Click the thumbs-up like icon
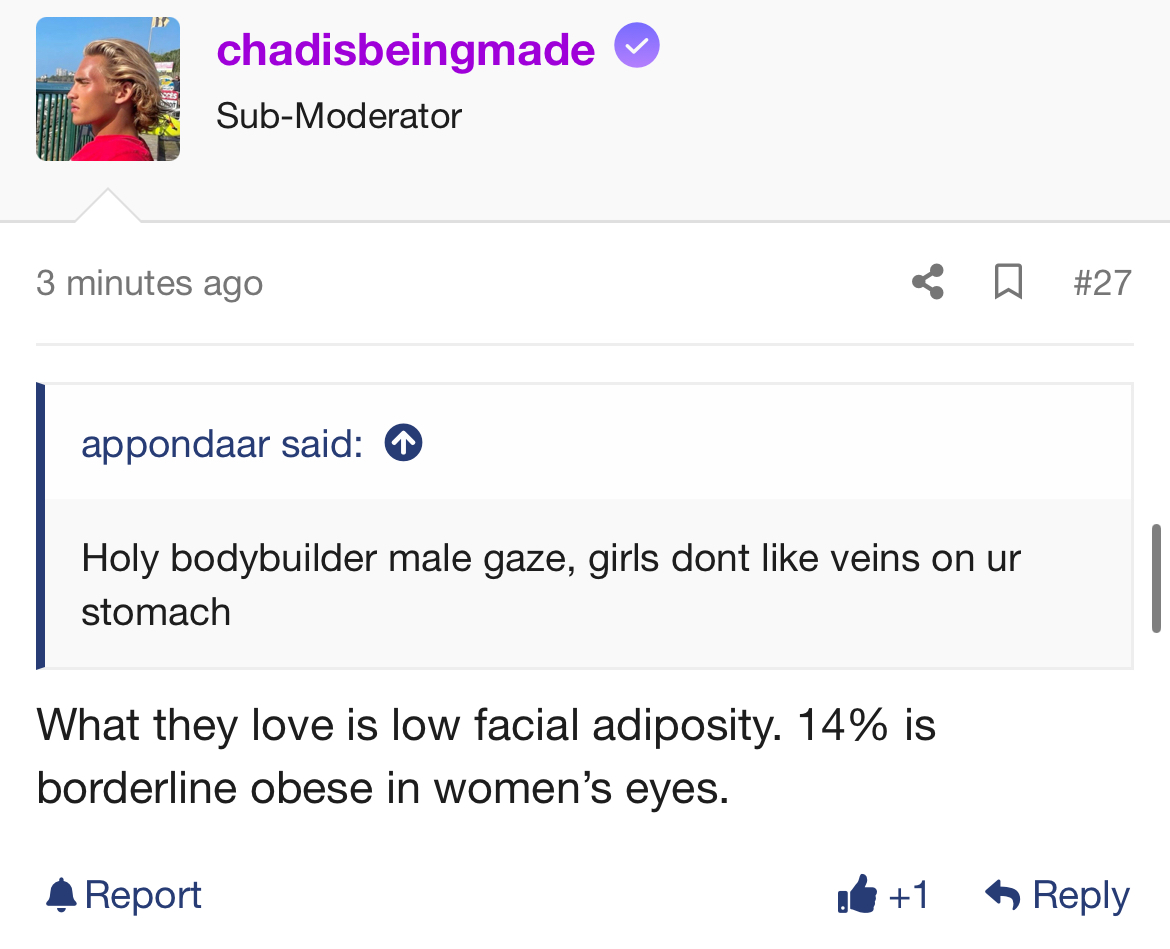Viewport: 1170px width, 949px height. tap(858, 894)
